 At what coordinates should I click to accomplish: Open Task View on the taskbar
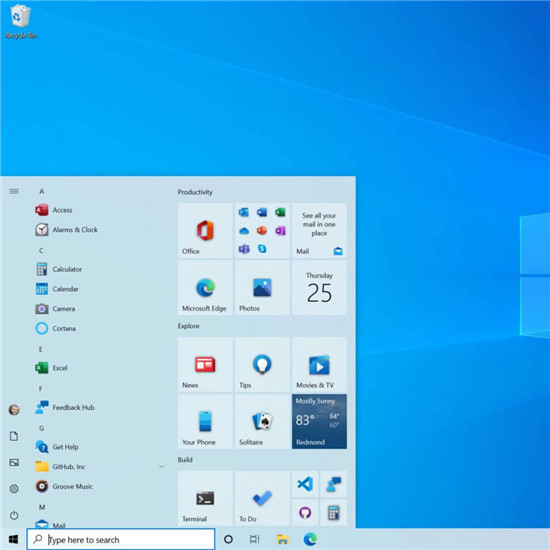(255, 539)
